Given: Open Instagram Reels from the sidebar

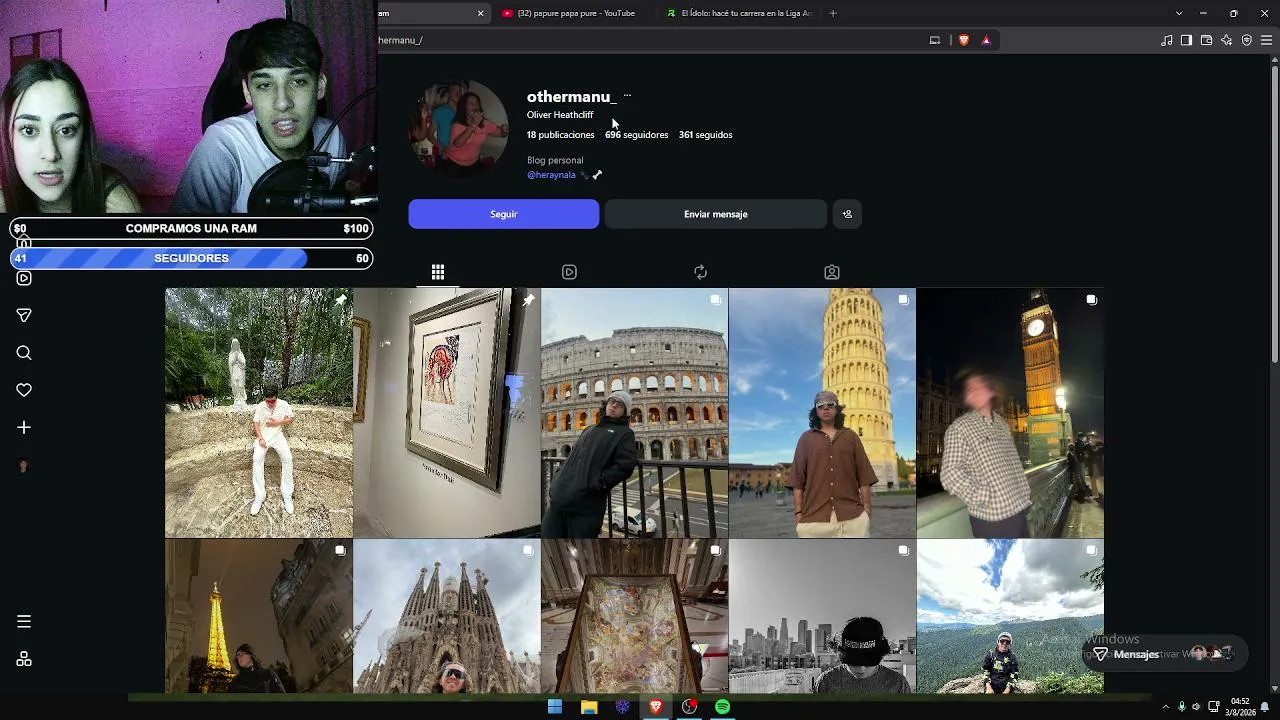Looking at the screenshot, I should pos(24,278).
